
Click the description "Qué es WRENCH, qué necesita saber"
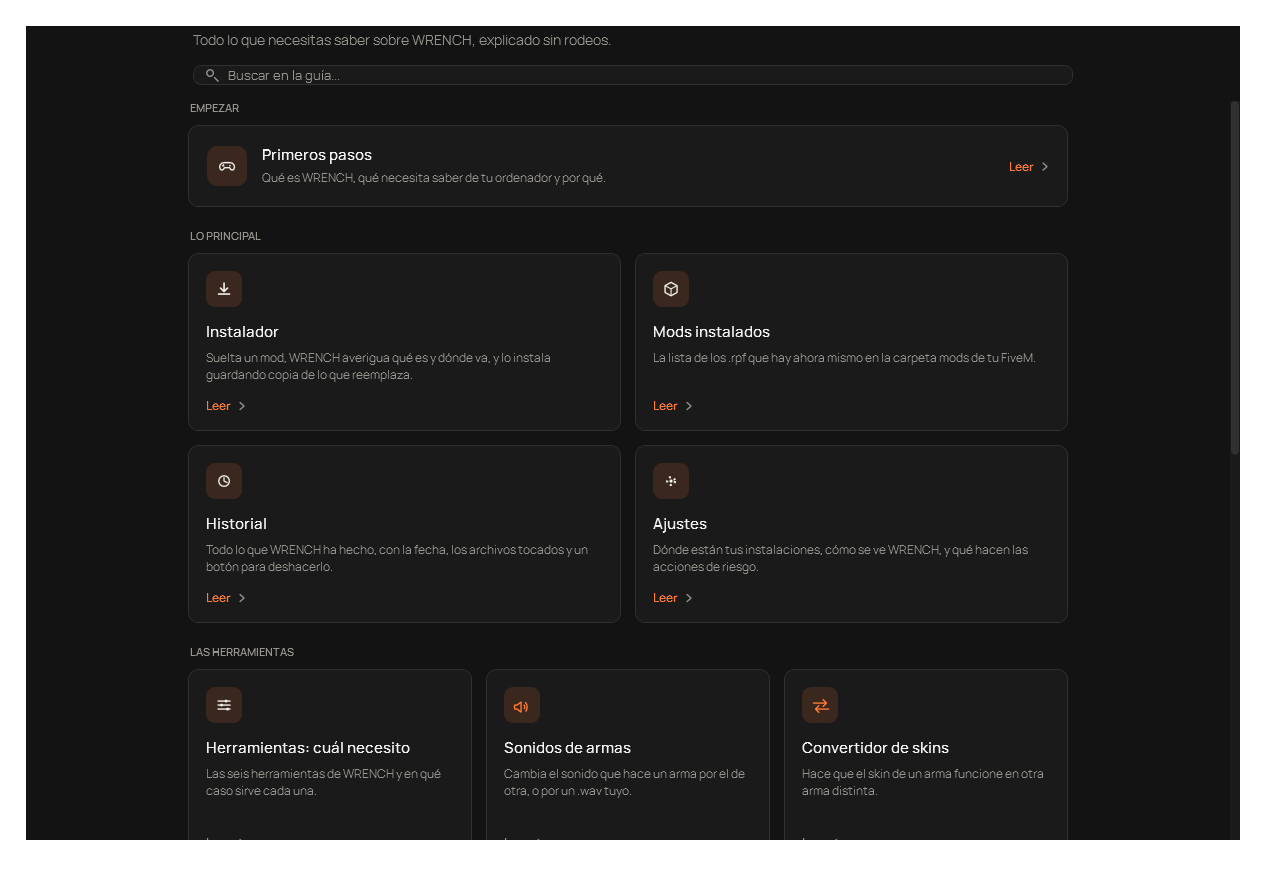point(434,178)
